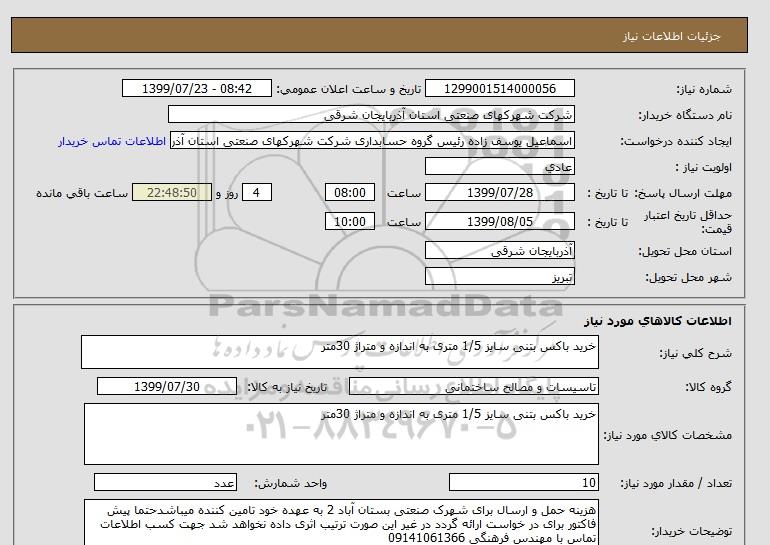This screenshot has width=770, height=545.
Task: Click the need date field 1399/07/30
Action: pos(167,386)
